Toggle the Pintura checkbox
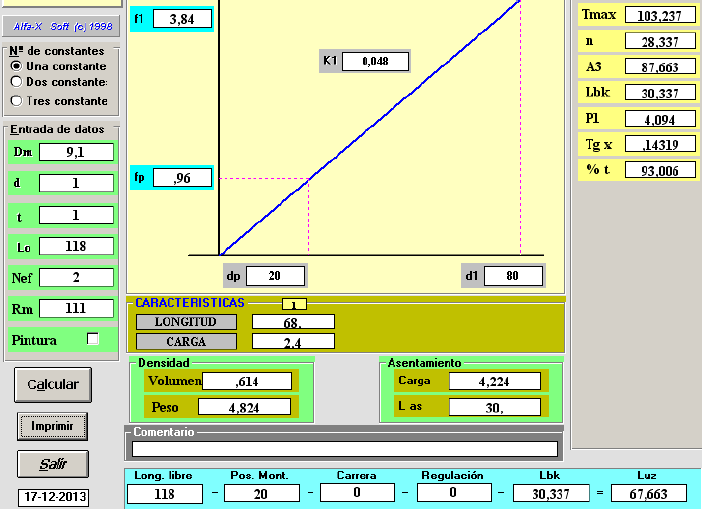The height and width of the screenshot is (511, 702). pyautogui.click(x=93, y=339)
